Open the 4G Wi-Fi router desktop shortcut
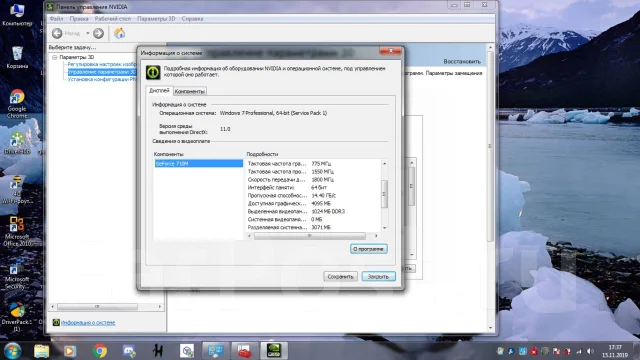Screen dimensions: 640x360 [x=16, y=190]
